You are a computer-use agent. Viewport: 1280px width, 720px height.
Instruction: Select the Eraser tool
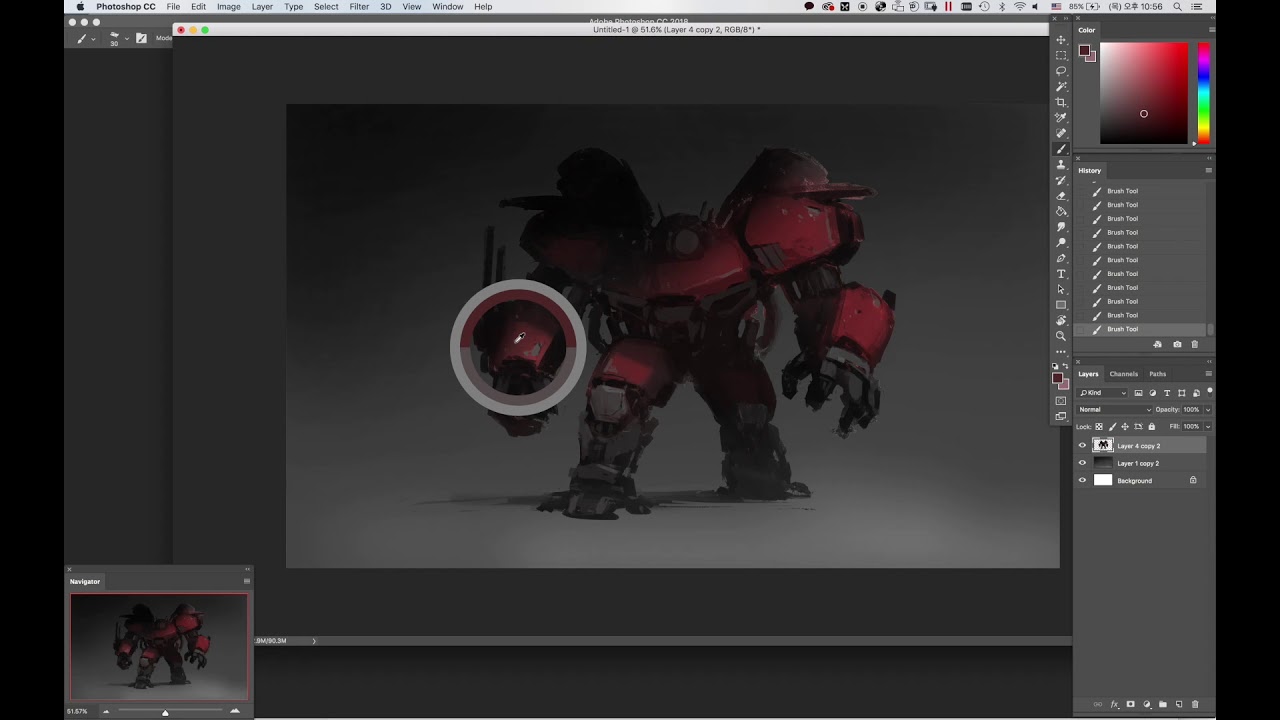(1061, 196)
